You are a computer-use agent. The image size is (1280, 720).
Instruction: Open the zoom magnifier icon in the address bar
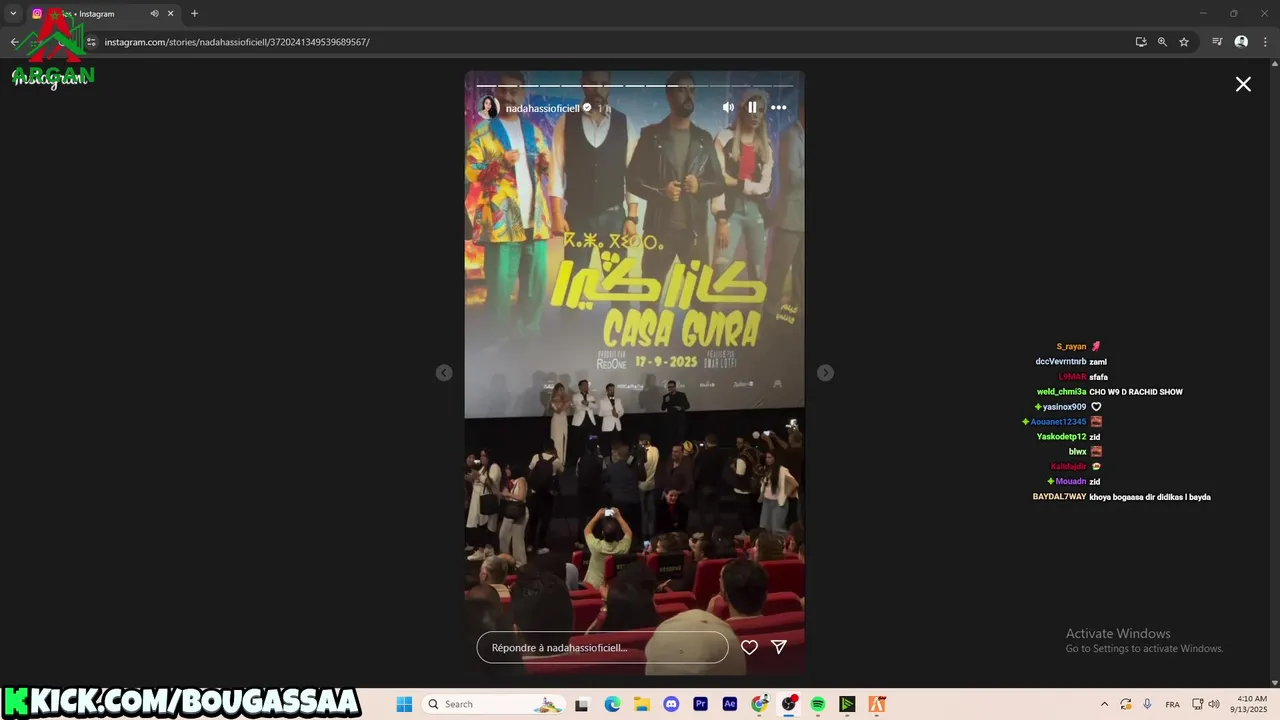[1162, 42]
